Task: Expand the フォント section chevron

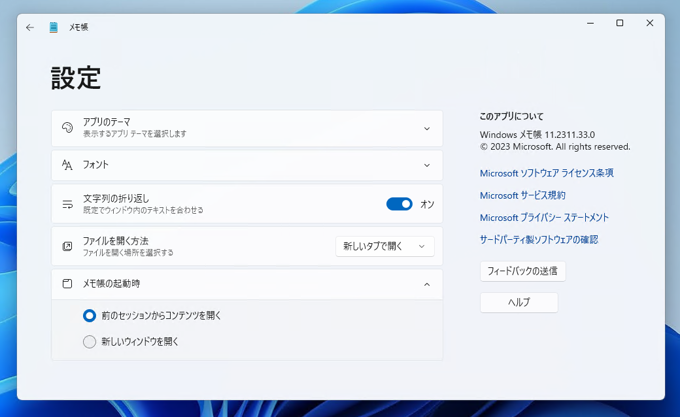Action: (x=427, y=165)
